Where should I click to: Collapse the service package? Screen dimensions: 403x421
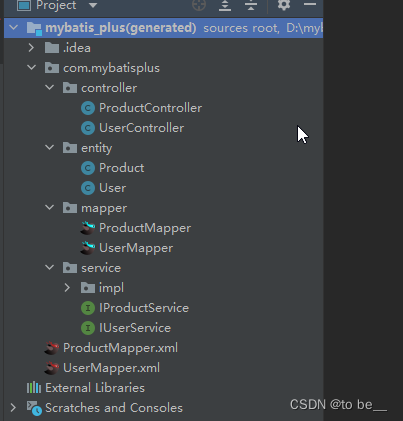pos(50,267)
